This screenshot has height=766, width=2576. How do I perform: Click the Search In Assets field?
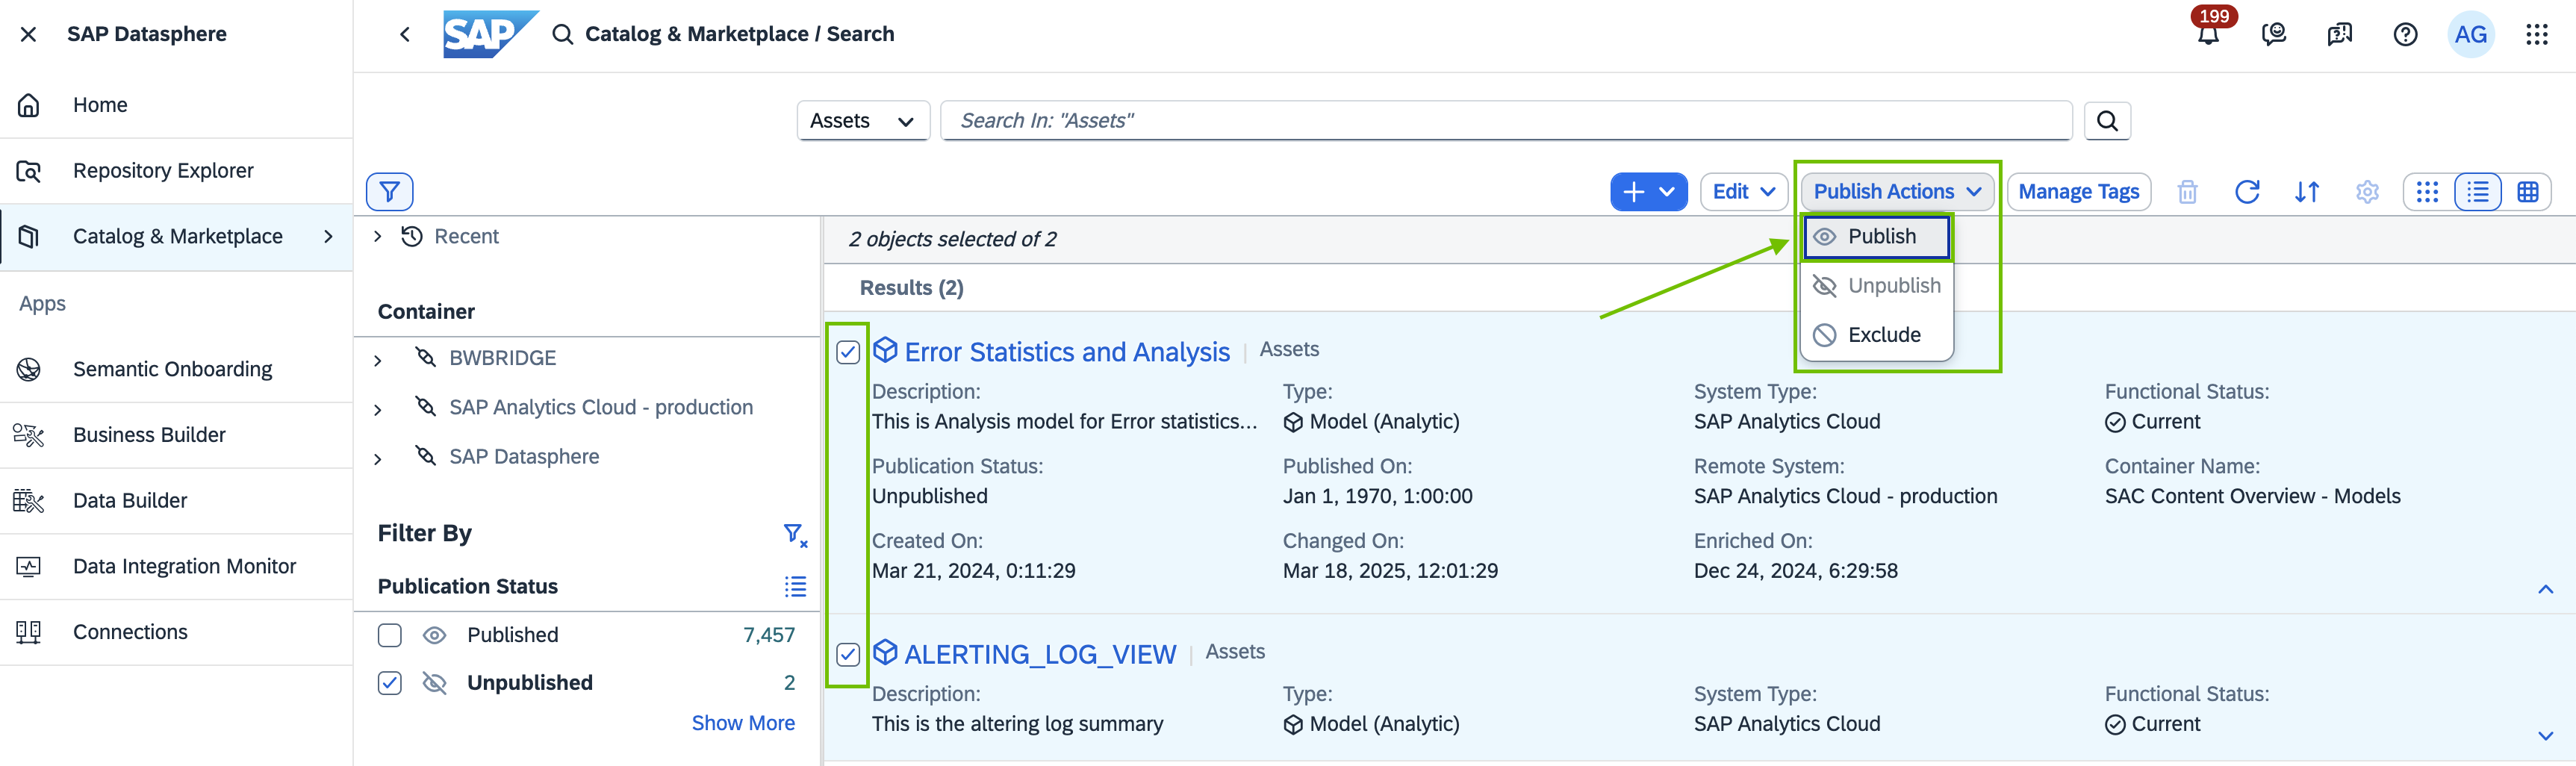(1505, 121)
